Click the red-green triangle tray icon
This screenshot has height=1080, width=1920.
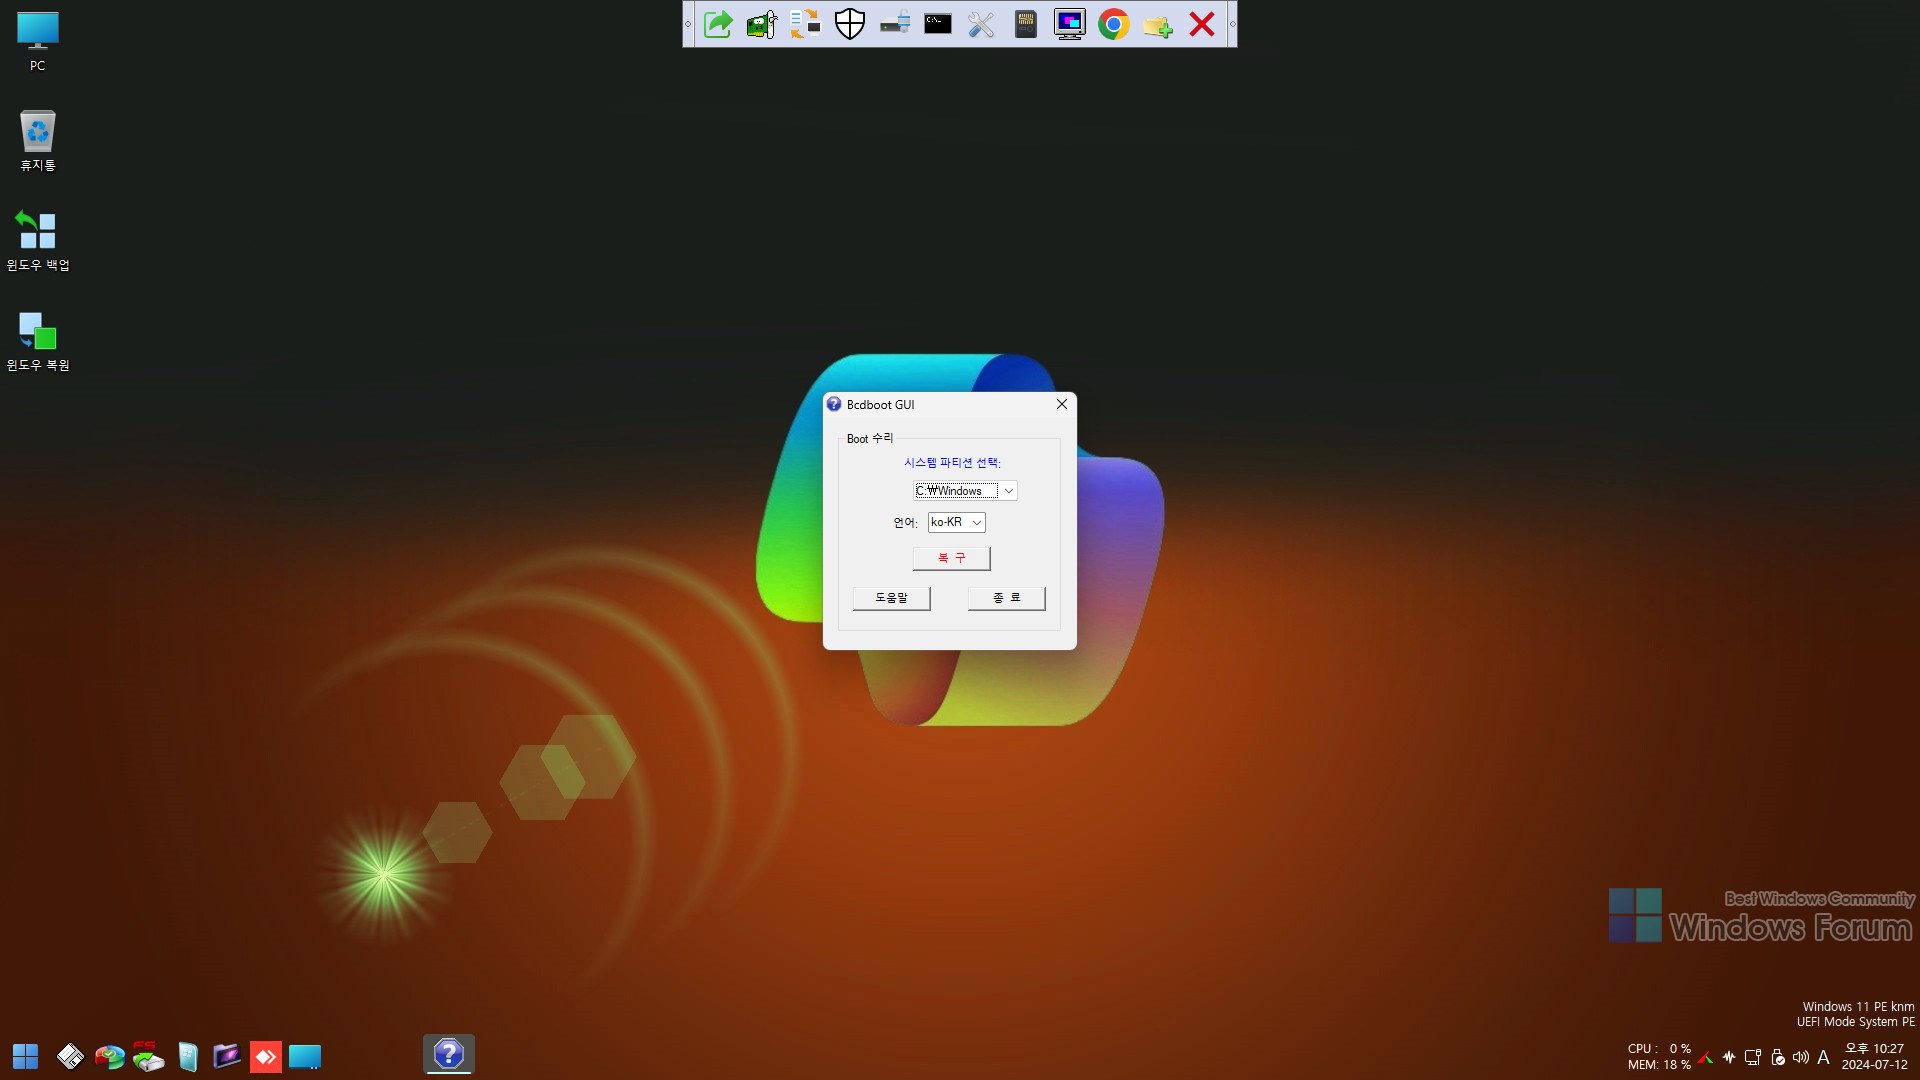coord(1706,1057)
